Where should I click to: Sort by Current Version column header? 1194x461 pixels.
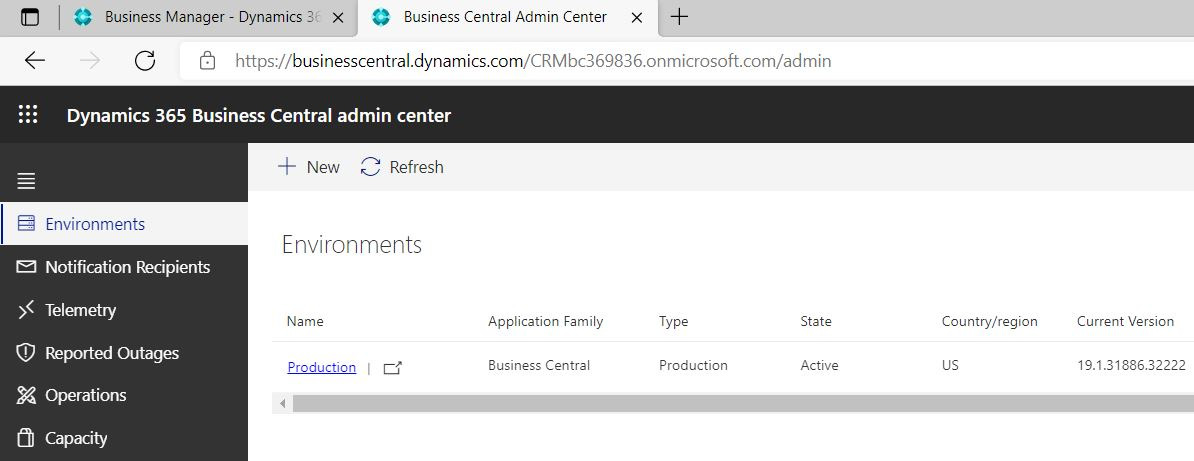[x=1125, y=322]
